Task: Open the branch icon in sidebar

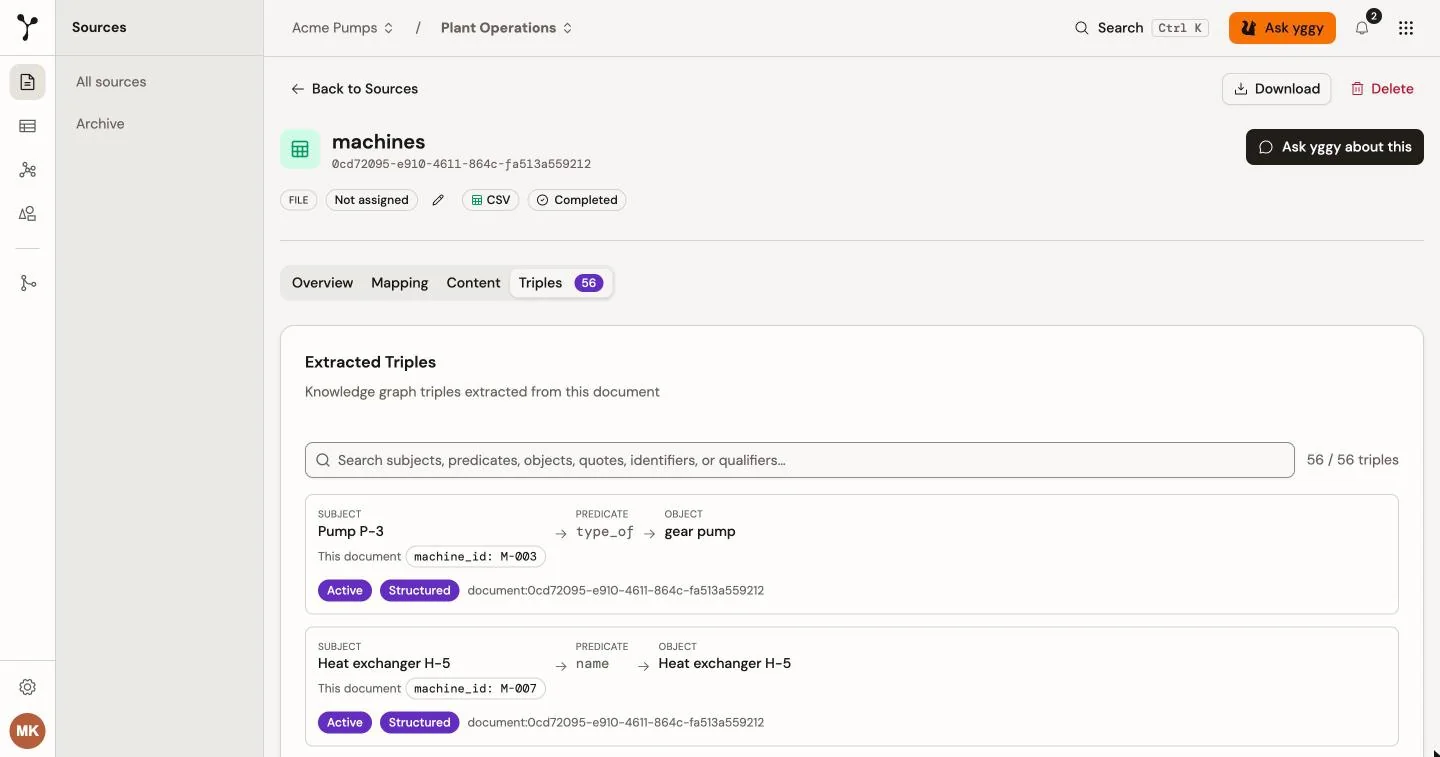Action: pos(28,284)
